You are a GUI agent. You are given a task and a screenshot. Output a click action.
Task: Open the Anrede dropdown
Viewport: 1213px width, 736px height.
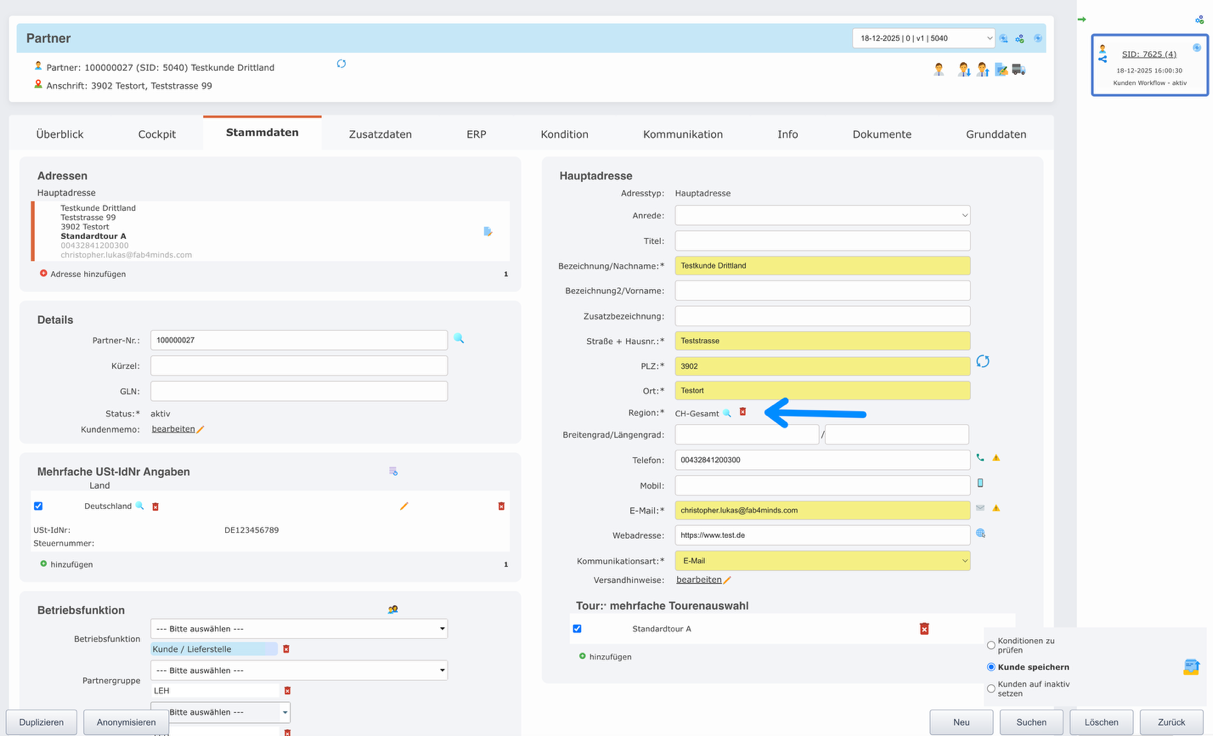(x=822, y=215)
